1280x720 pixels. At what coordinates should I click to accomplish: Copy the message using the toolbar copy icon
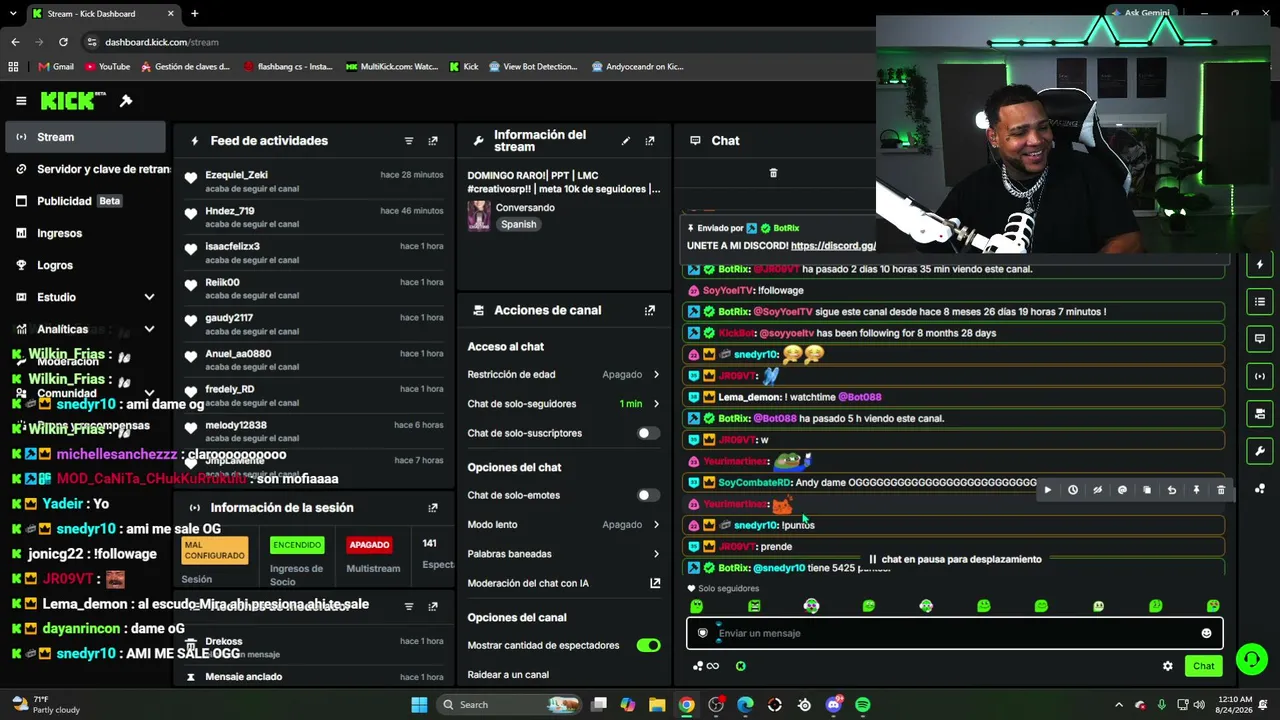1147,490
